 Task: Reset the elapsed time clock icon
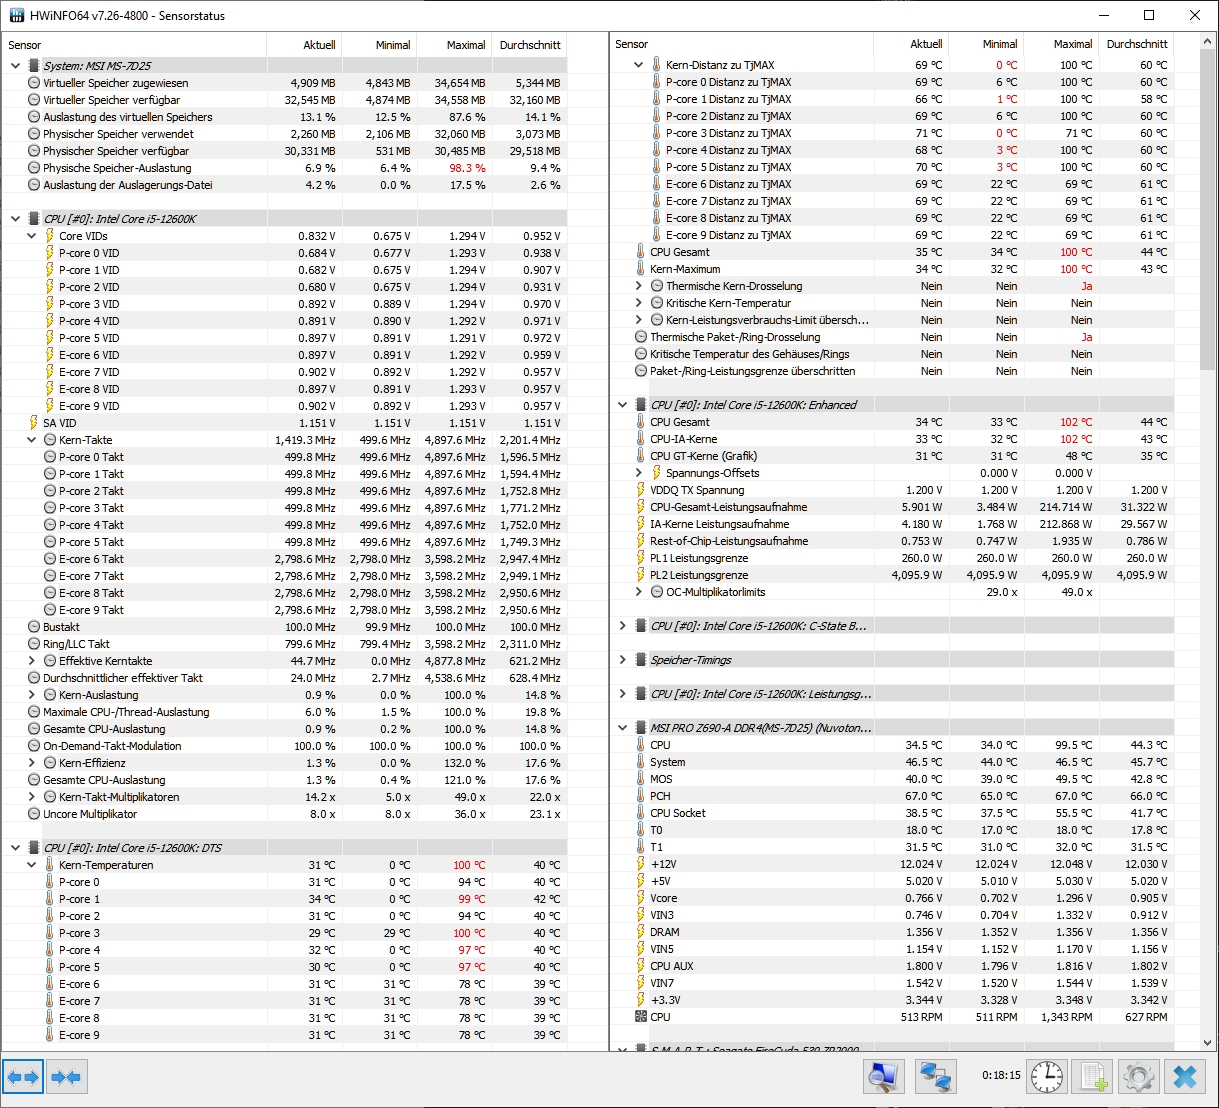pyautogui.click(x=1047, y=1077)
